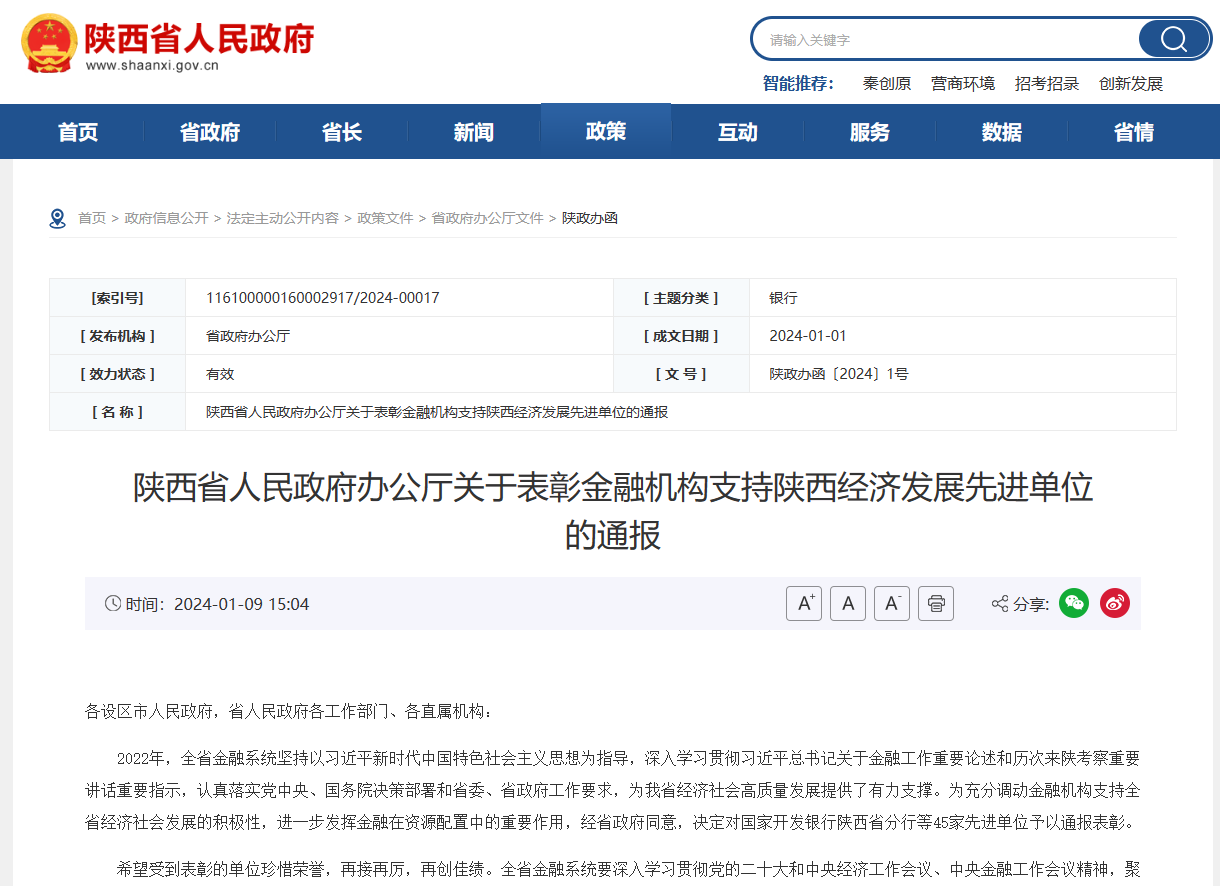This screenshot has height=886, width=1220.
Task: Open the print icon to print the notice
Action: 935,603
